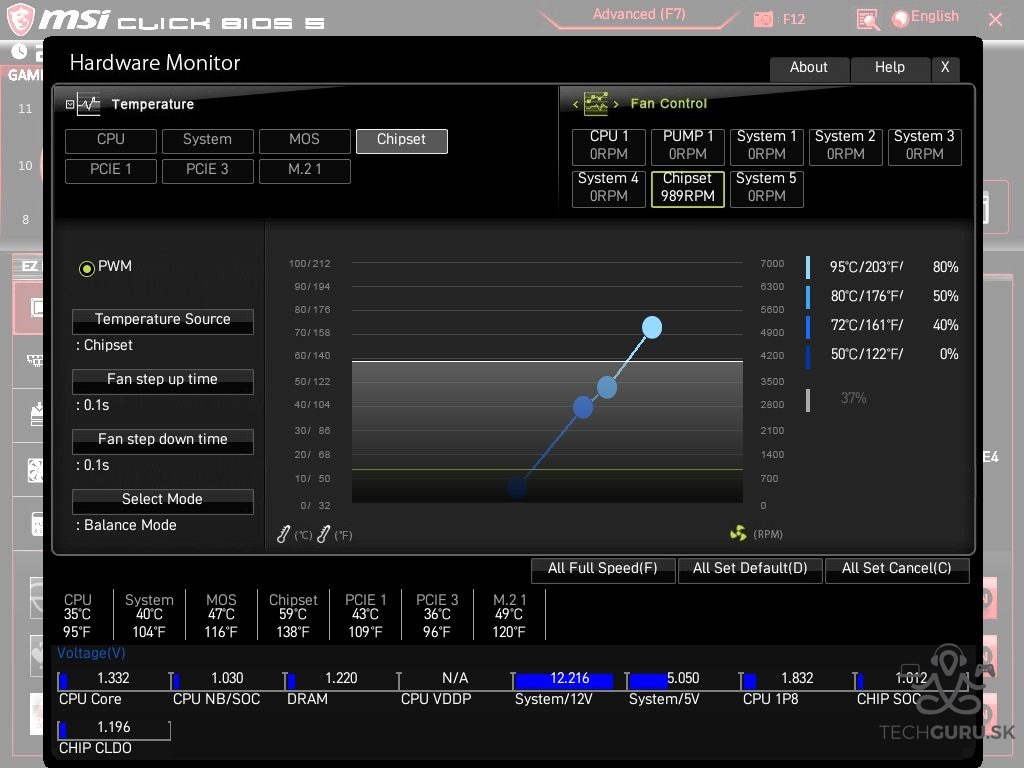This screenshot has width=1024, height=768.
Task: Switch to System 2 fan tab
Action: click(x=846, y=146)
